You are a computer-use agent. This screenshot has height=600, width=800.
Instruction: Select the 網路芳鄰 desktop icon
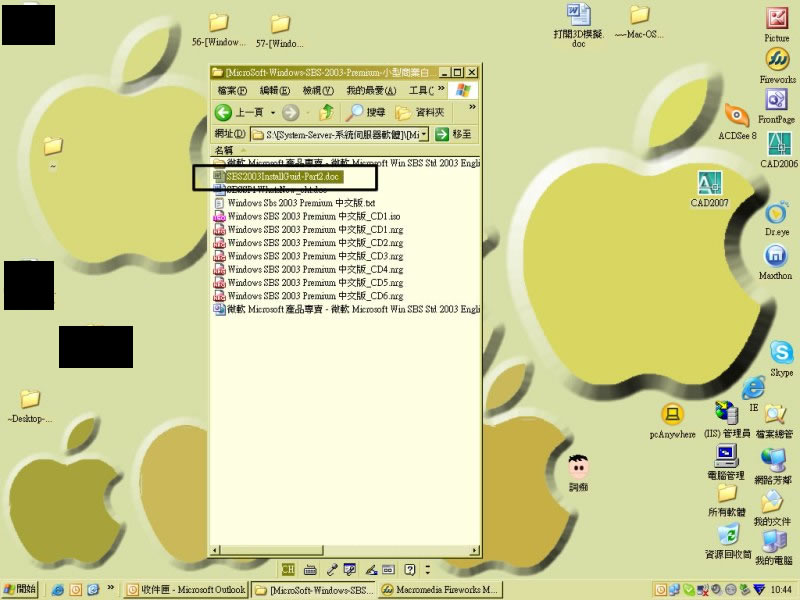coord(773,464)
